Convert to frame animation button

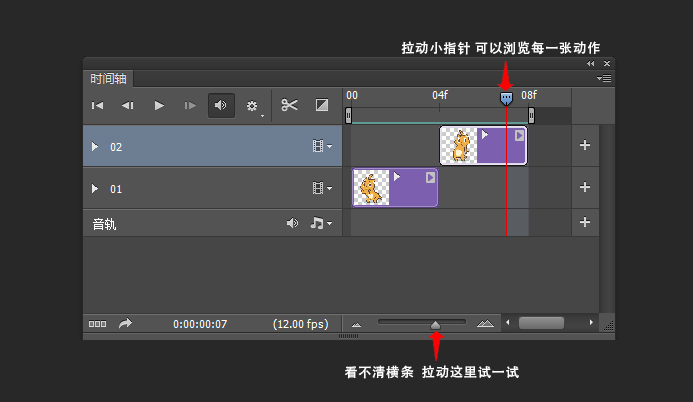(97, 324)
